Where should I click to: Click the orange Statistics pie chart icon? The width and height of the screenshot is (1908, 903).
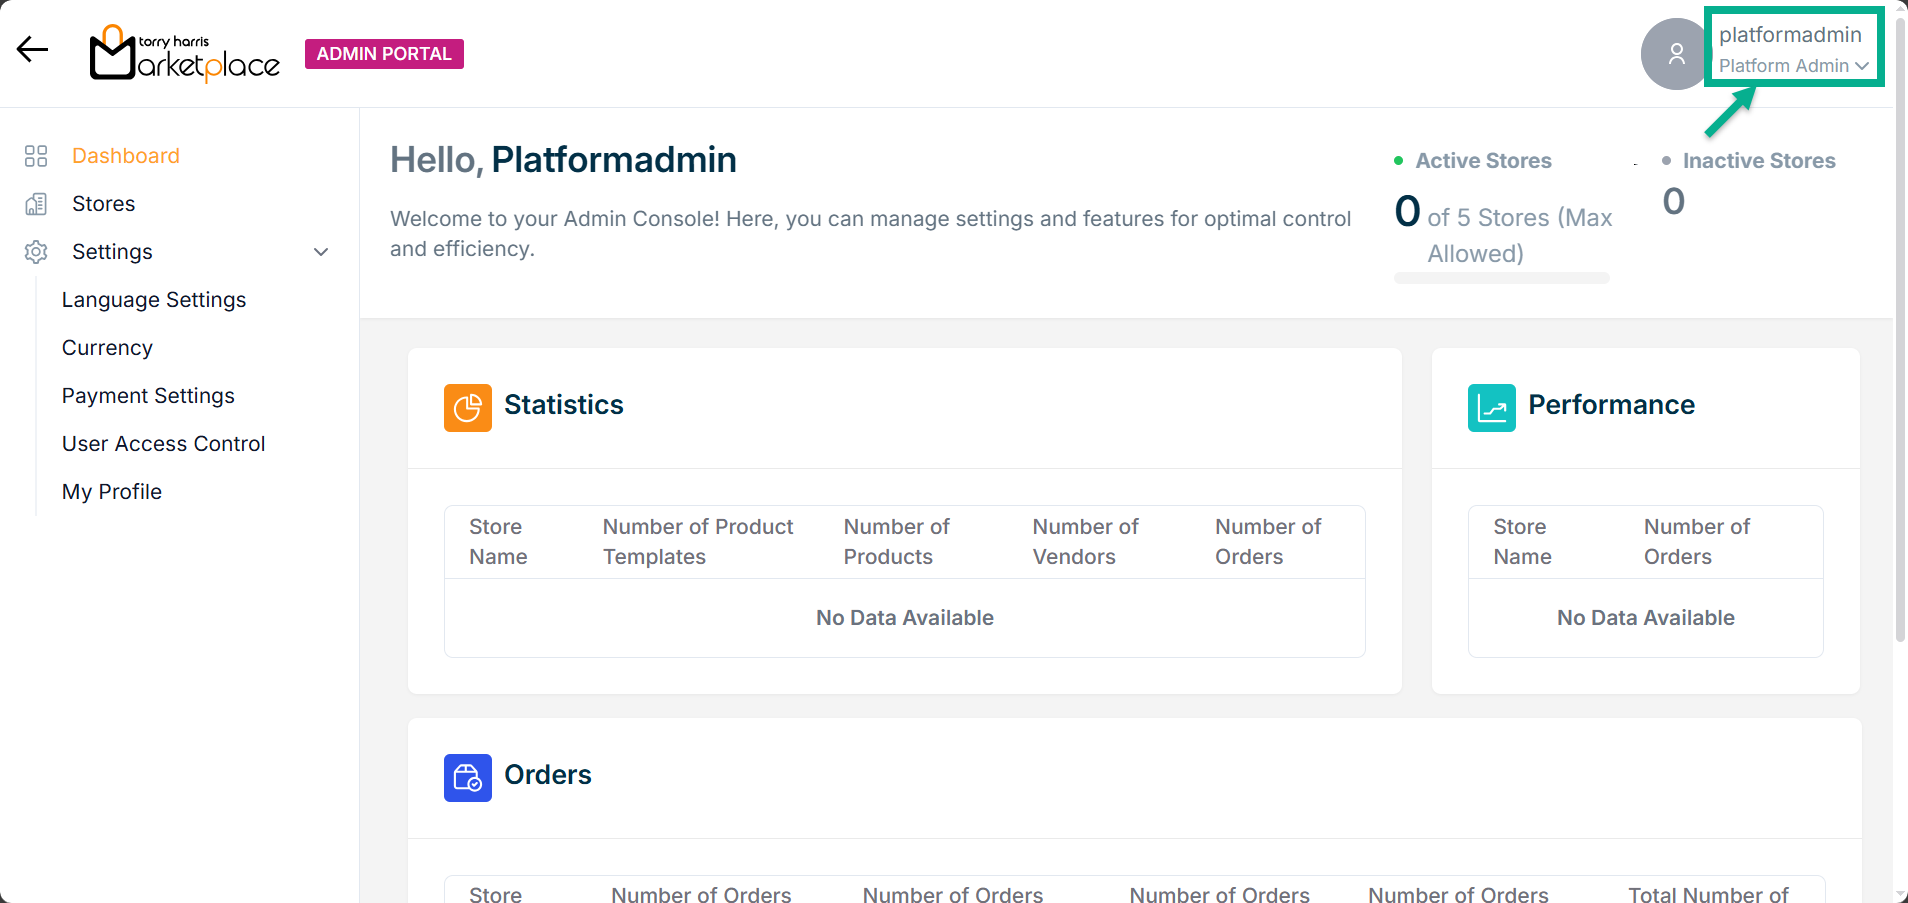[x=467, y=408]
